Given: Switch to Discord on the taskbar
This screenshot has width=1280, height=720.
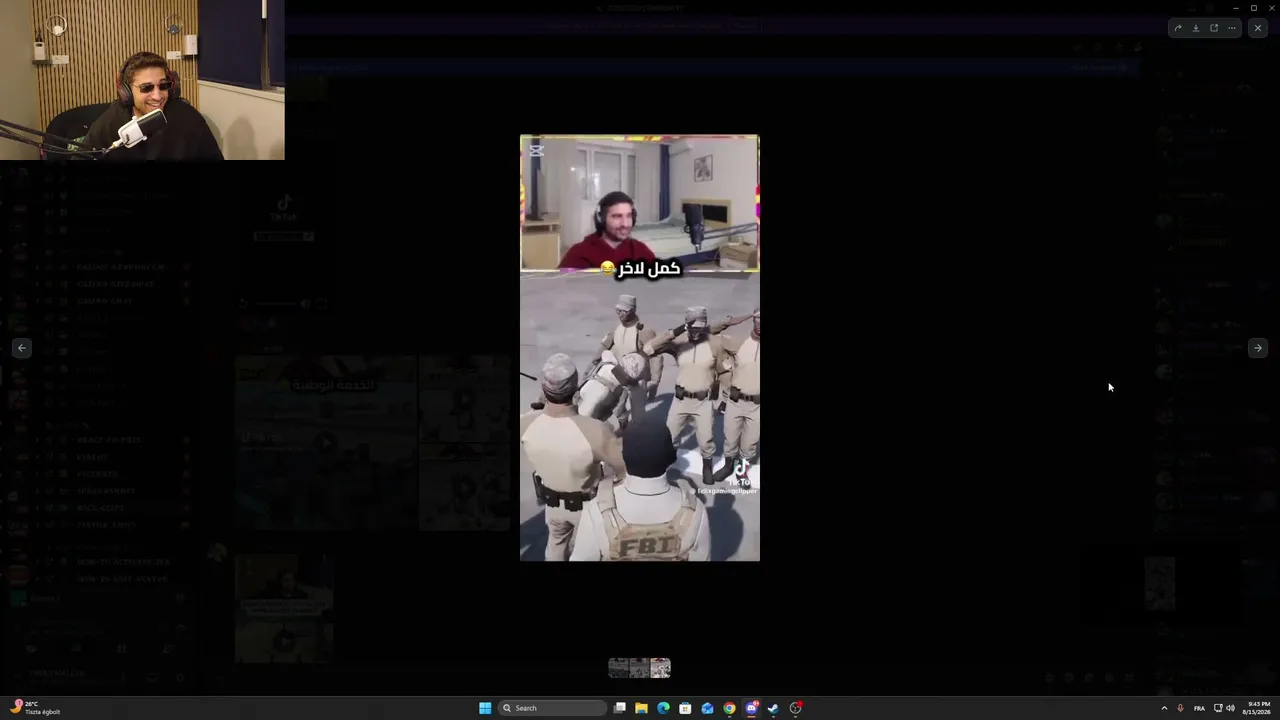Looking at the screenshot, I should coord(751,708).
